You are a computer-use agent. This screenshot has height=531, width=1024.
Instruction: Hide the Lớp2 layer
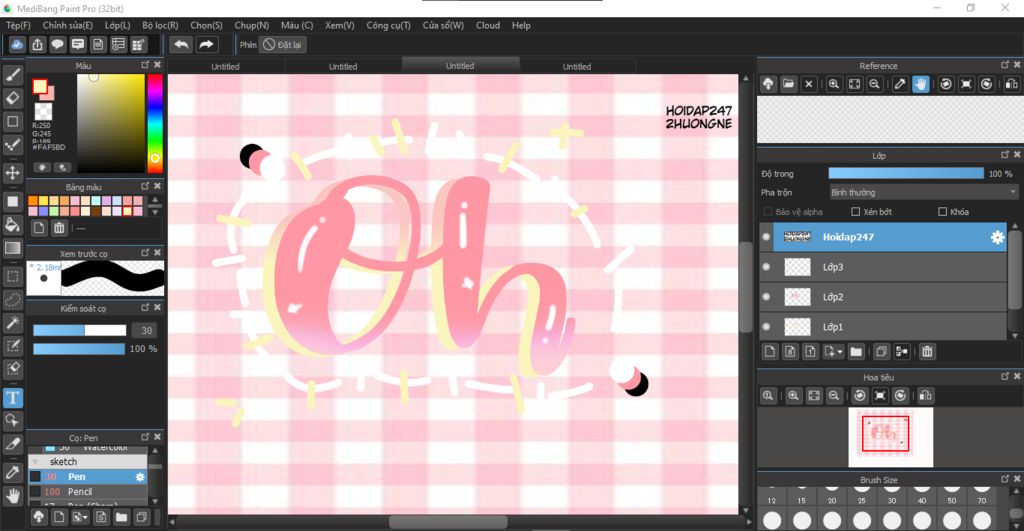click(766, 297)
